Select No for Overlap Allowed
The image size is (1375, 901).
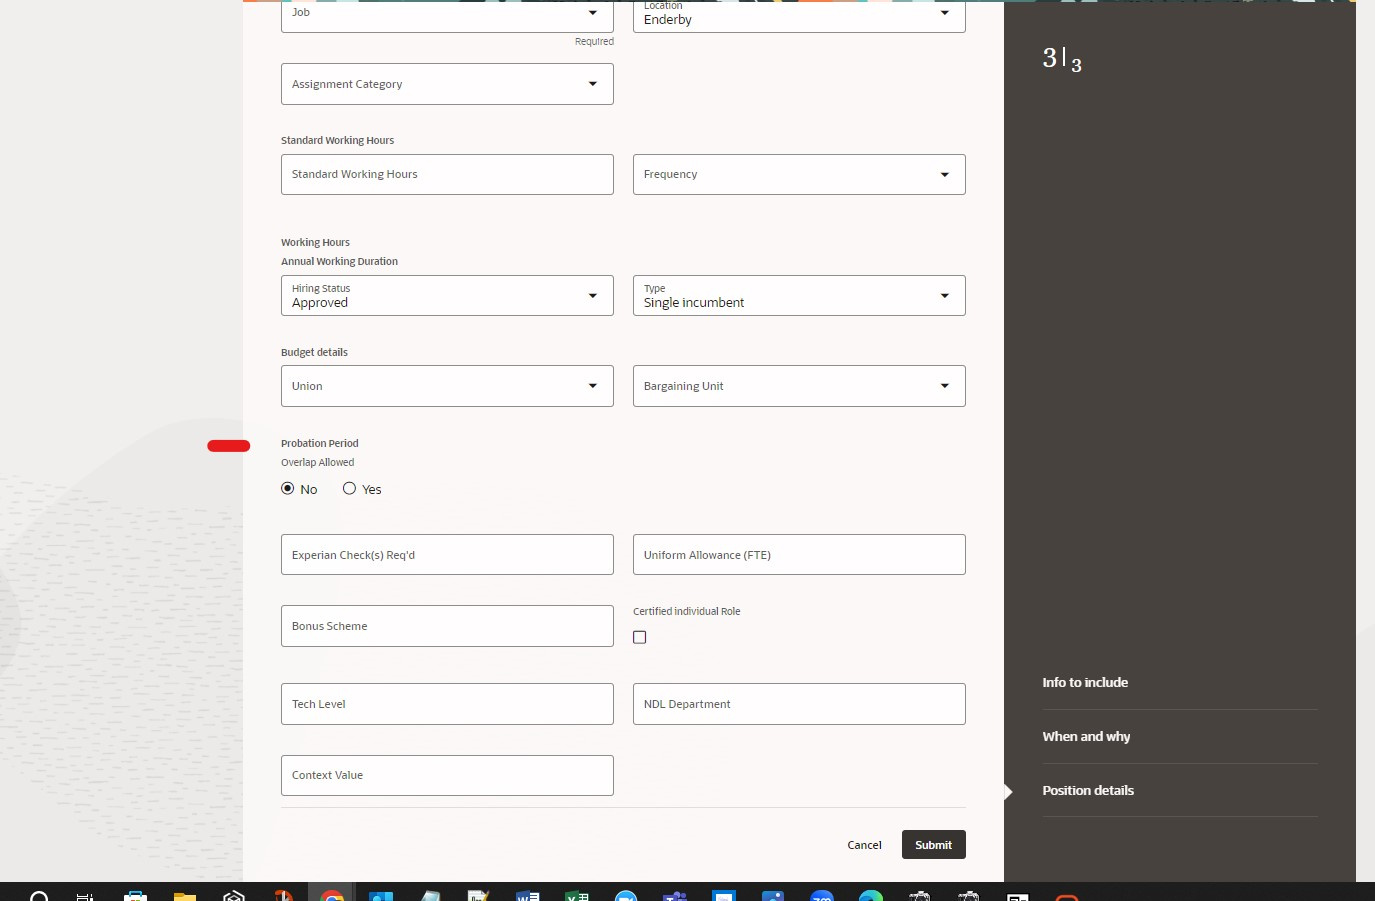pos(288,489)
